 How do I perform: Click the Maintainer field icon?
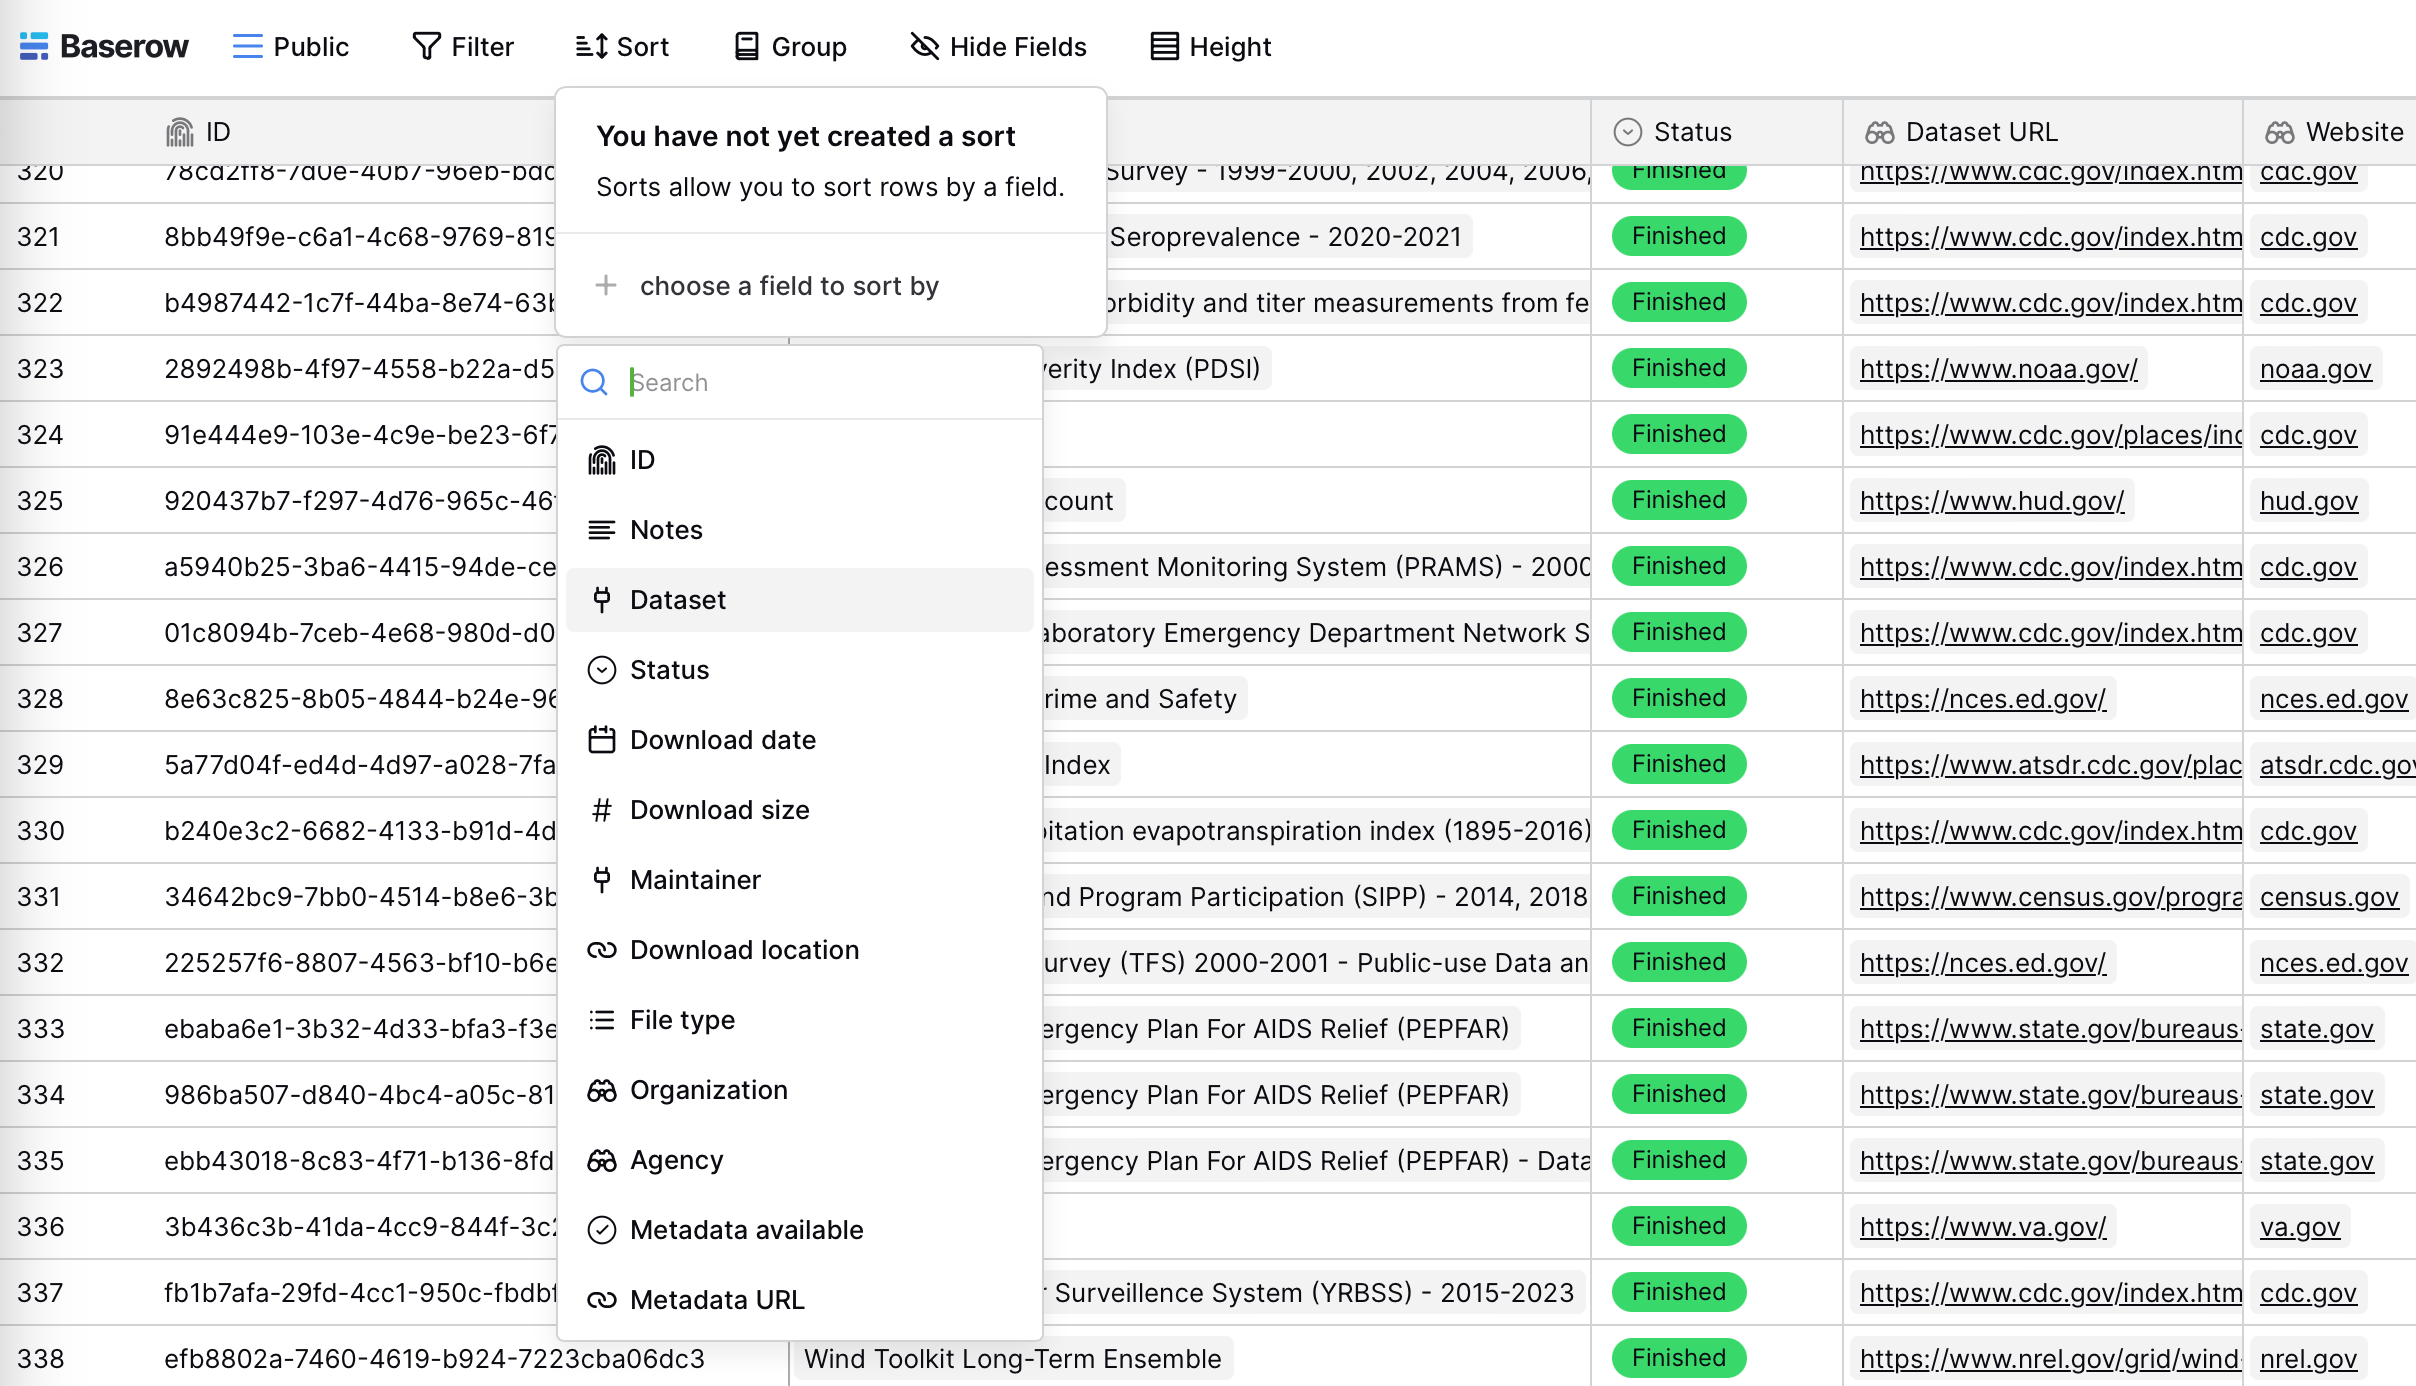(601, 880)
